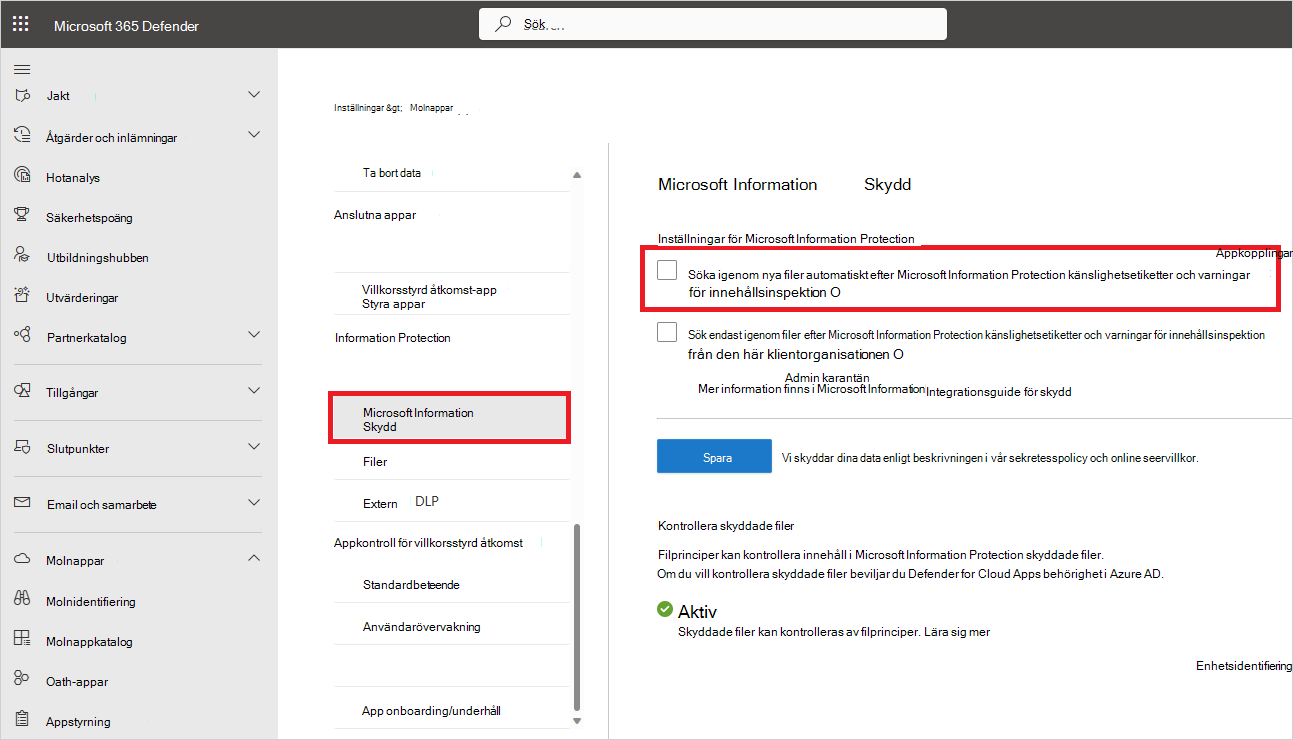Viewport: 1293px width, 740px height.
Task: Click the Molnidentifiering binoculars icon
Action: (x=22, y=600)
